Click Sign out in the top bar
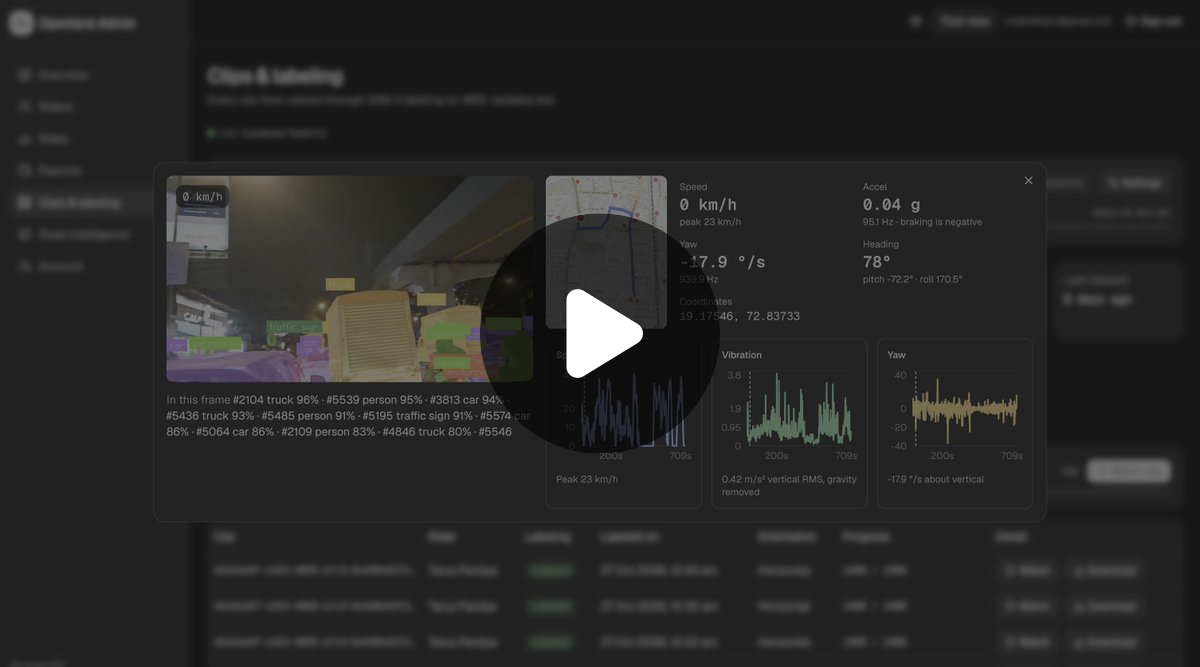This screenshot has height=667, width=1200. click(x=1153, y=21)
